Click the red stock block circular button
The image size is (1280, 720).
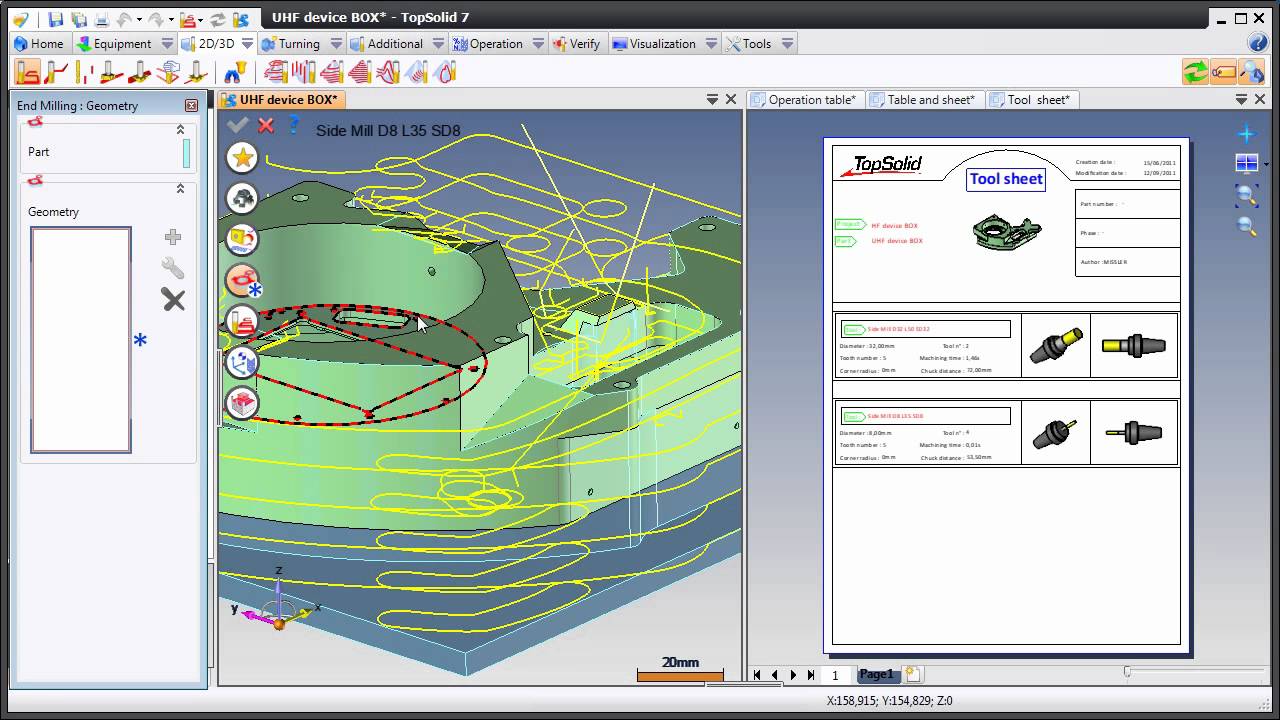(x=242, y=403)
